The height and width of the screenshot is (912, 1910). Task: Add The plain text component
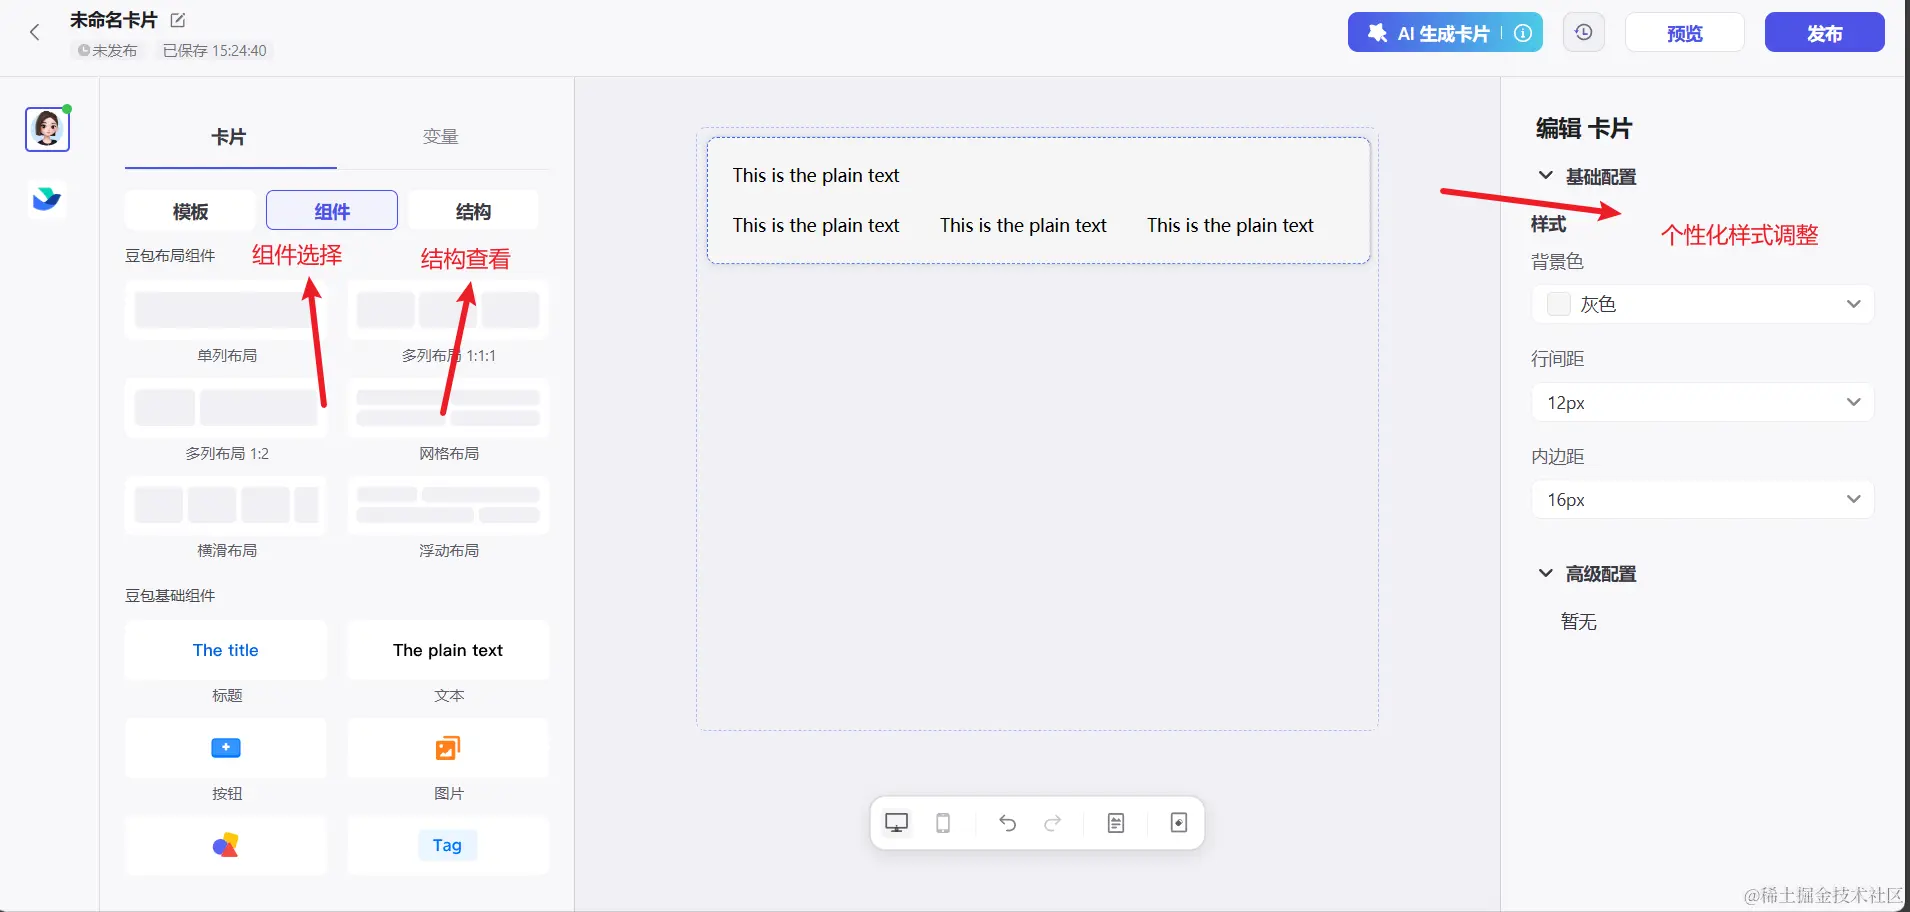pyautogui.click(x=448, y=650)
